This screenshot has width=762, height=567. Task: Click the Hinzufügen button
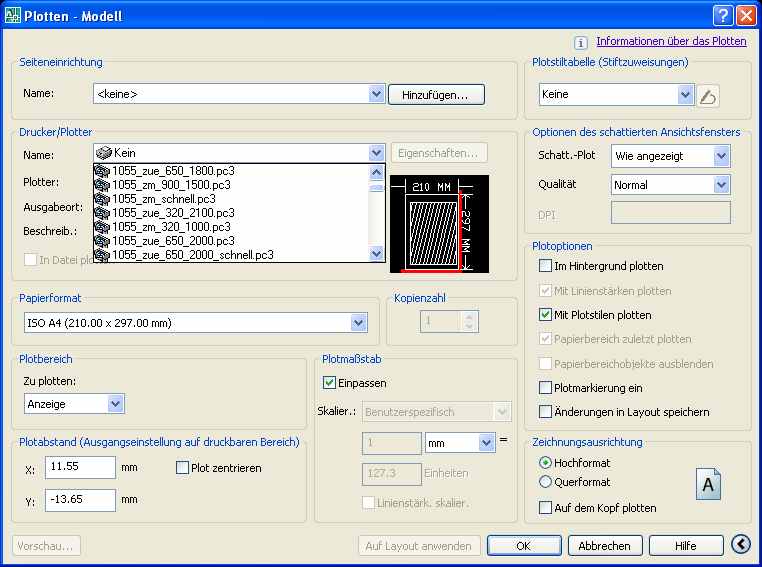[x=436, y=95]
